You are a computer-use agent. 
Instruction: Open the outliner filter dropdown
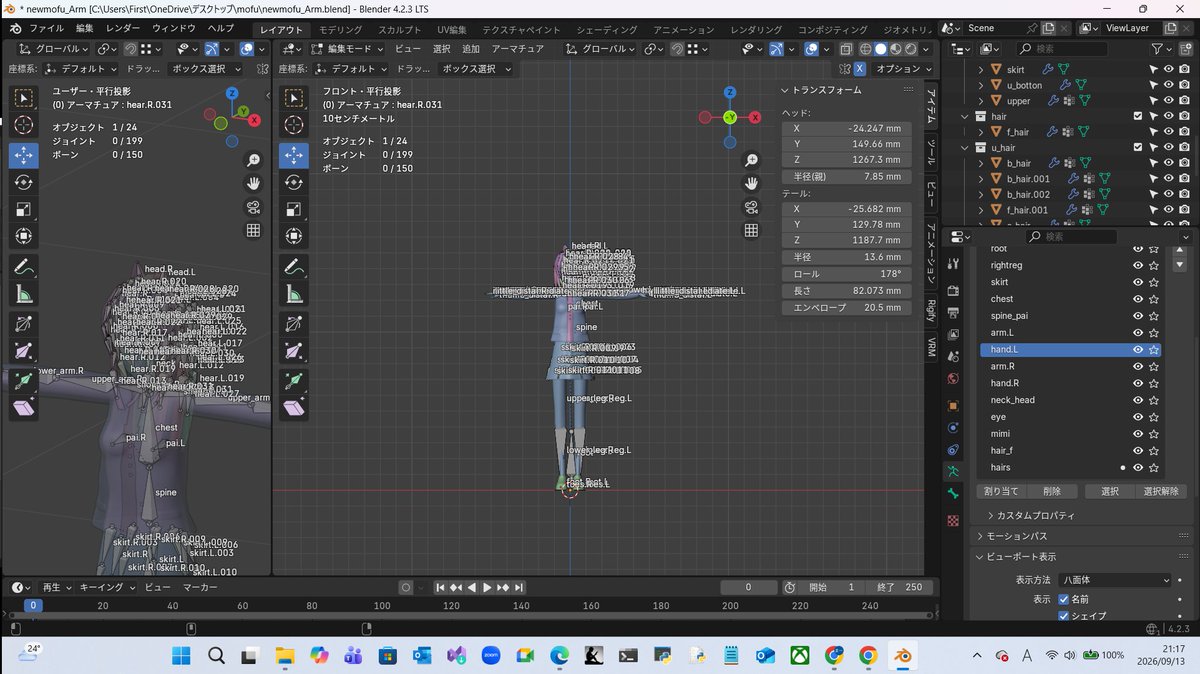click(1161, 48)
